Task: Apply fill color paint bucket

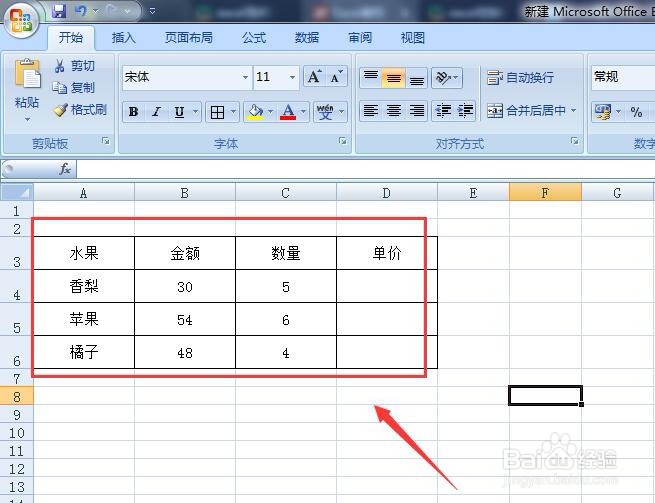Action: [255, 112]
